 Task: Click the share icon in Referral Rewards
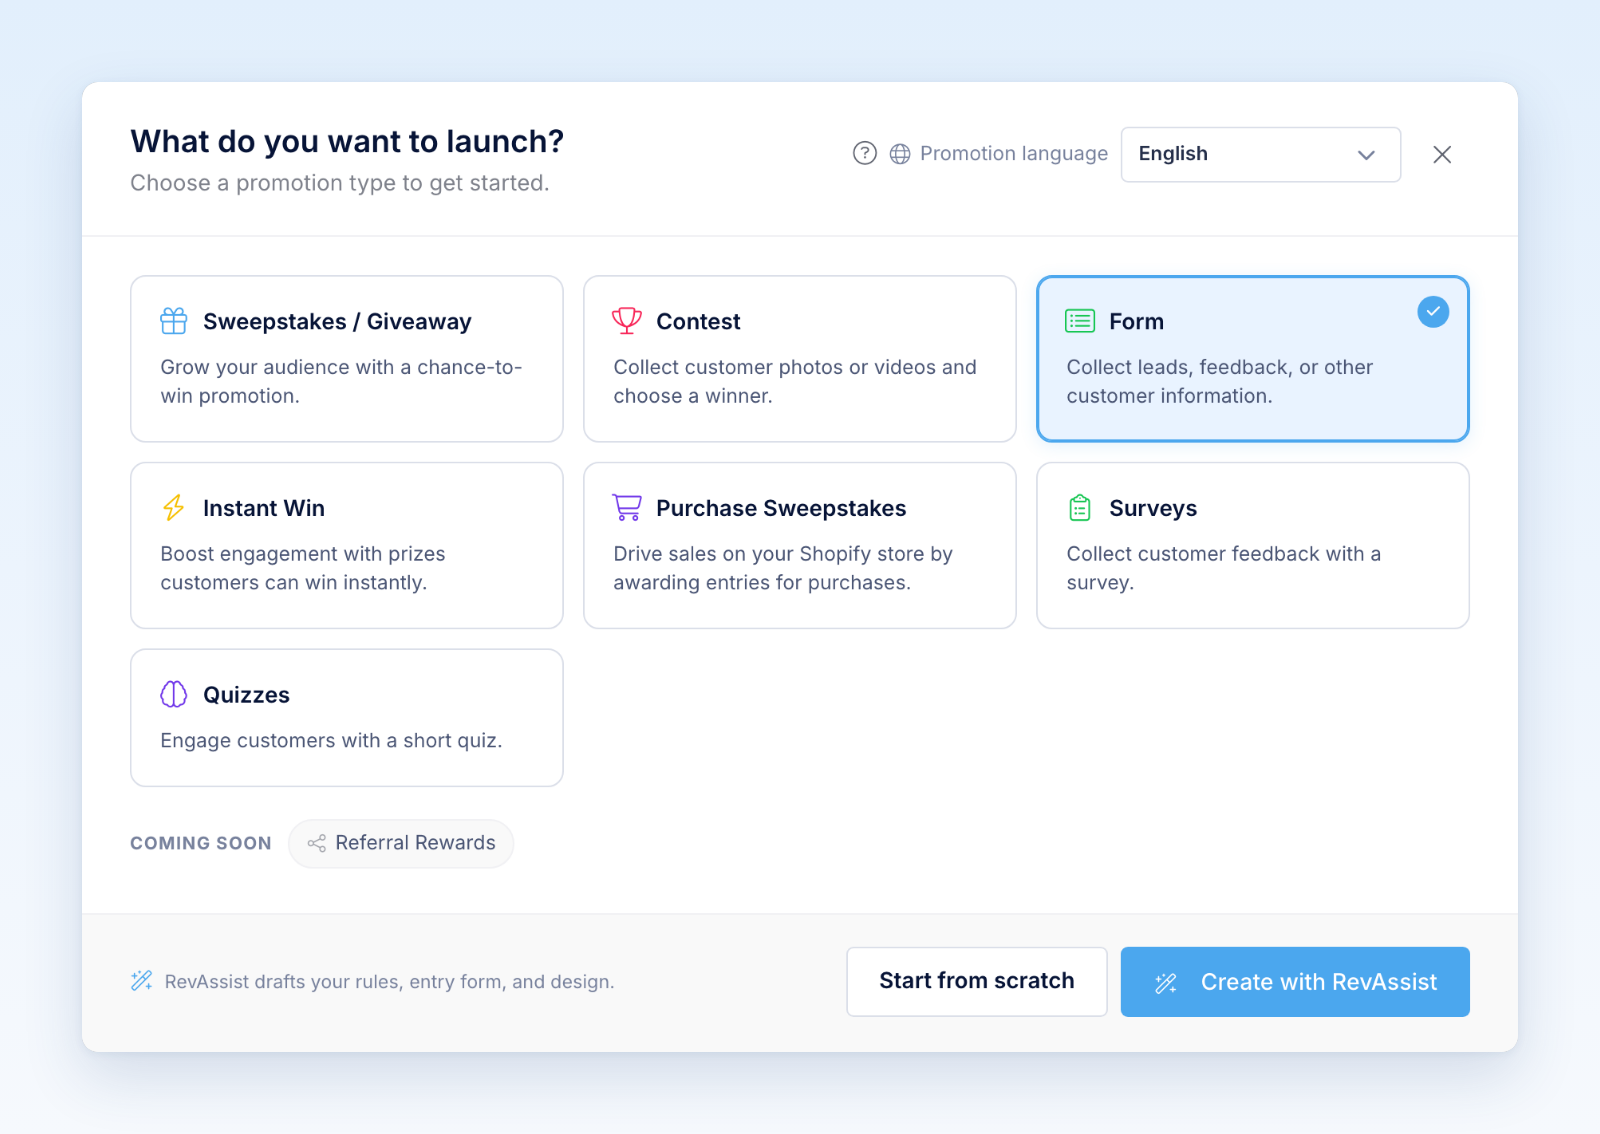[x=317, y=843]
